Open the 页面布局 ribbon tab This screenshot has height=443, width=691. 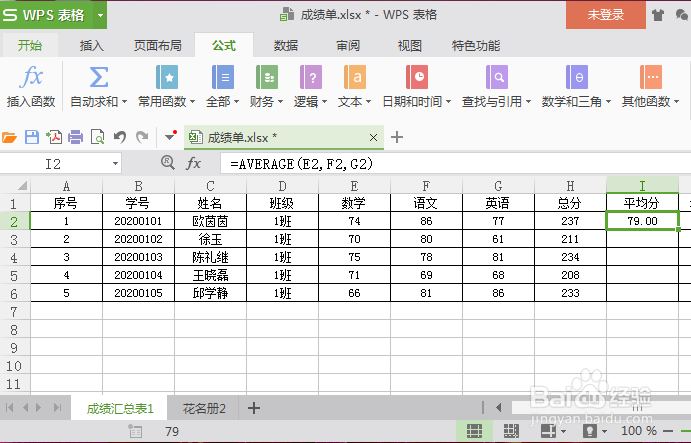(x=158, y=45)
